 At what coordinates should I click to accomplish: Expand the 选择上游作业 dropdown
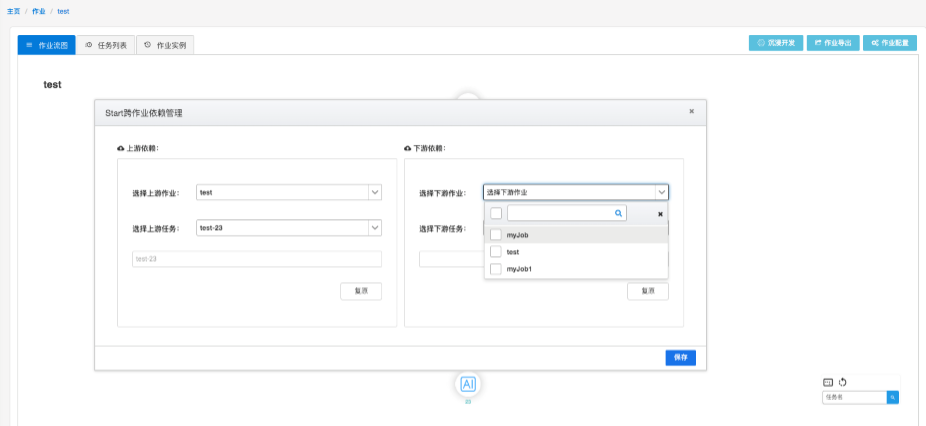(x=289, y=192)
